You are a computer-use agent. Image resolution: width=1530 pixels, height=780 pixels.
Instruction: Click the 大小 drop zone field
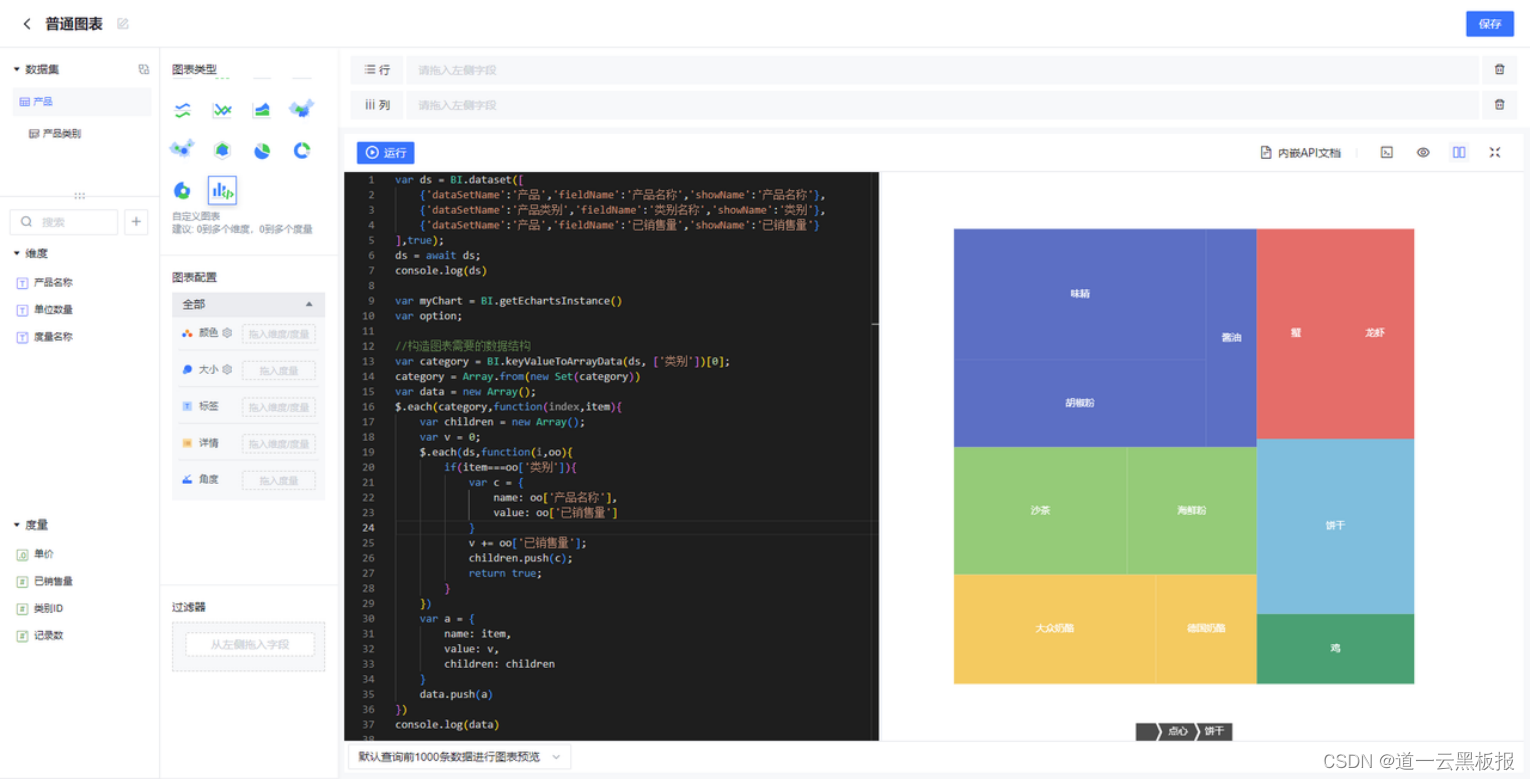[279, 370]
